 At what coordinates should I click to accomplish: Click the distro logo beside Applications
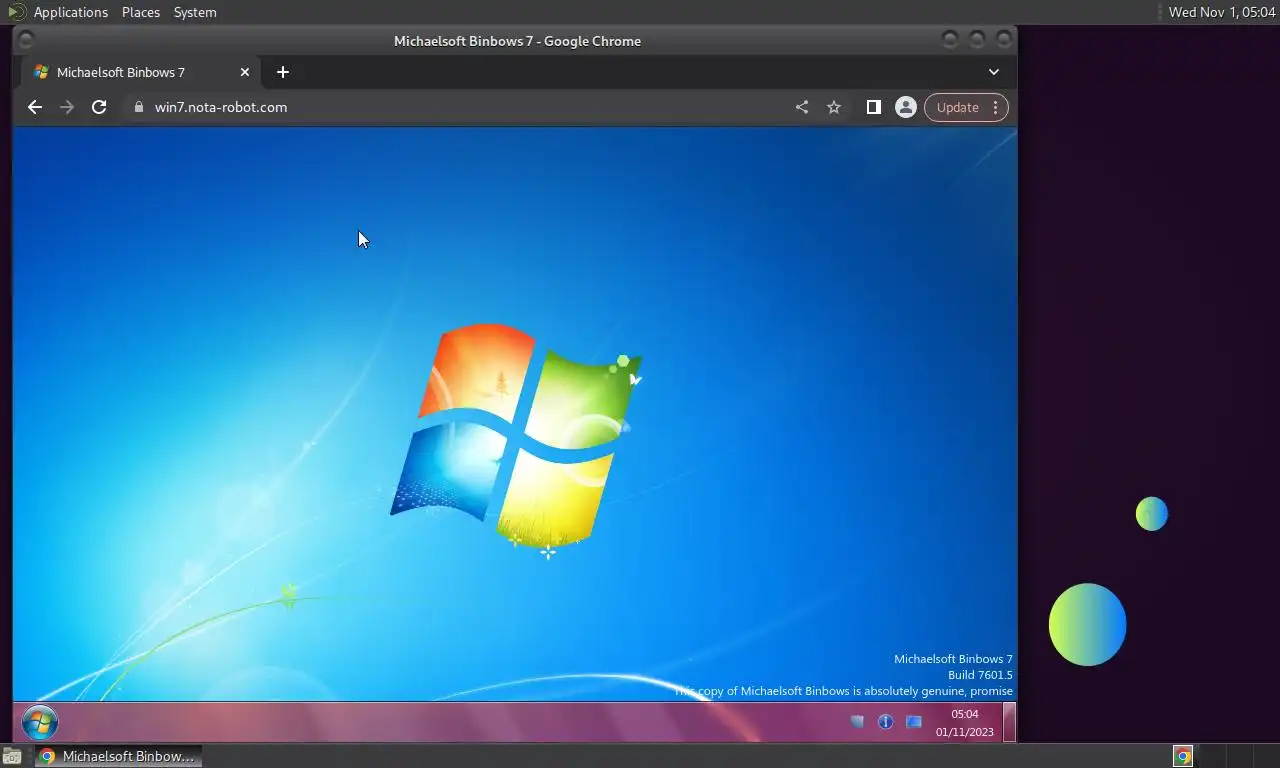(16, 12)
